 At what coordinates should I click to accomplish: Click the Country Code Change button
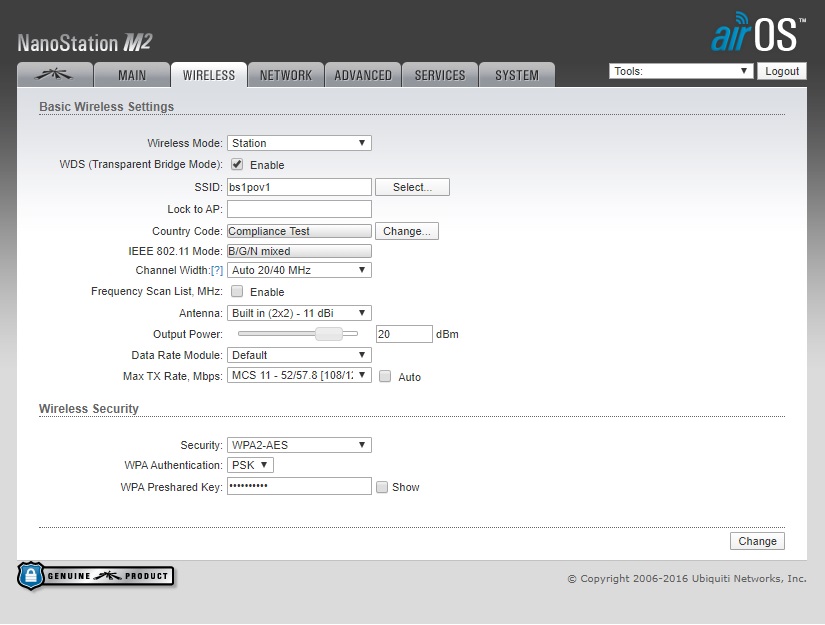click(x=407, y=231)
